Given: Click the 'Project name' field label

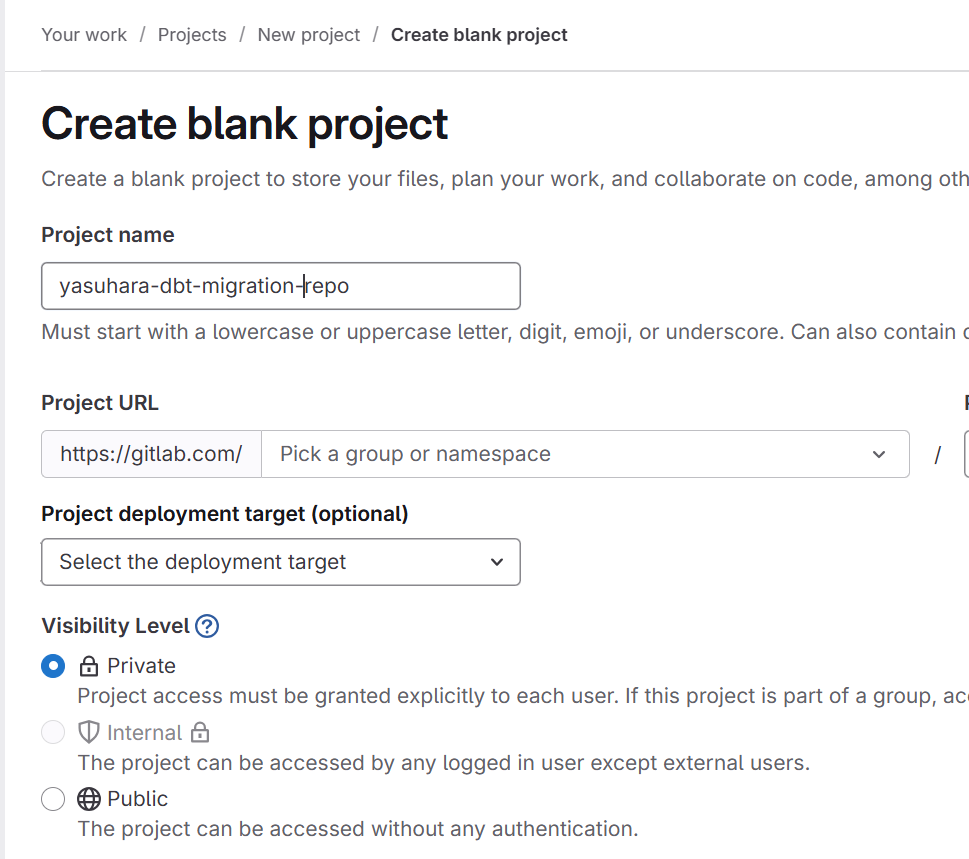Looking at the screenshot, I should point(108,235).
